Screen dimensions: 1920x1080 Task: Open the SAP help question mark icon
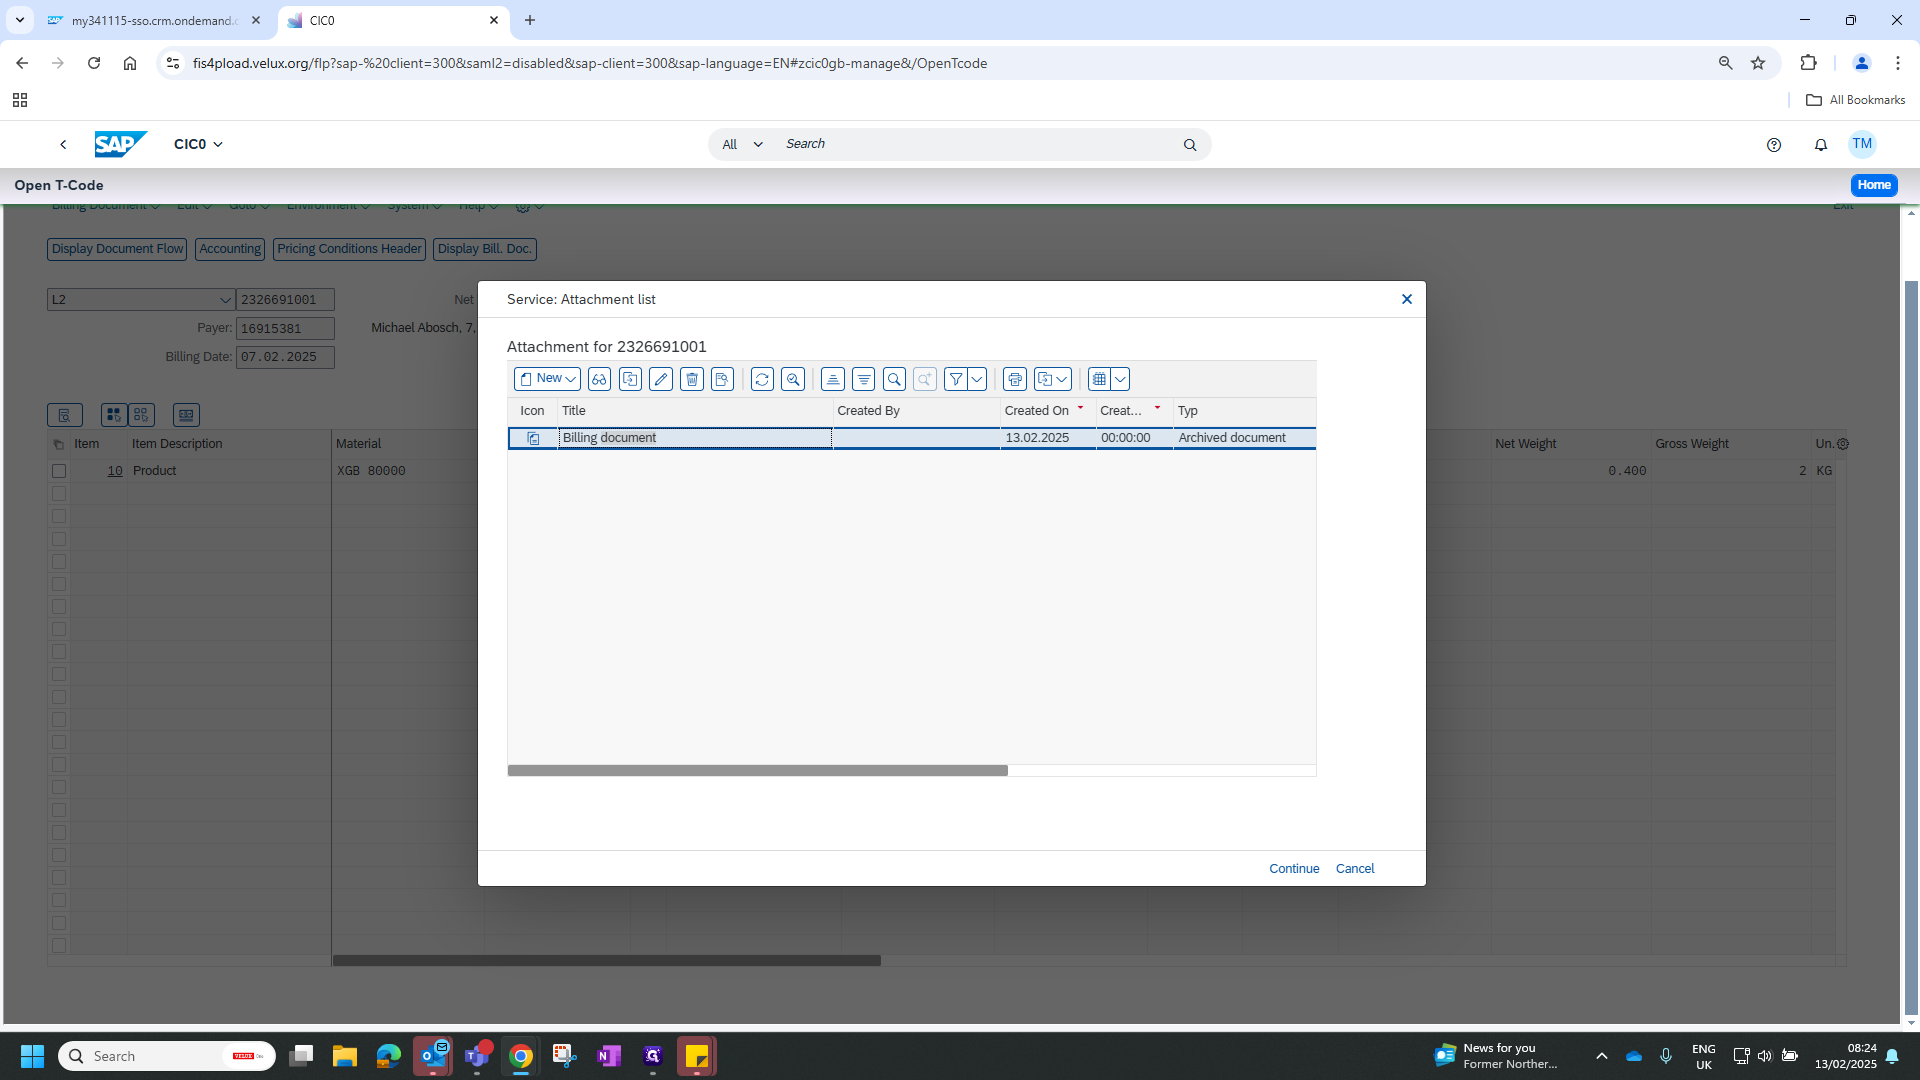pos(1774,145)
